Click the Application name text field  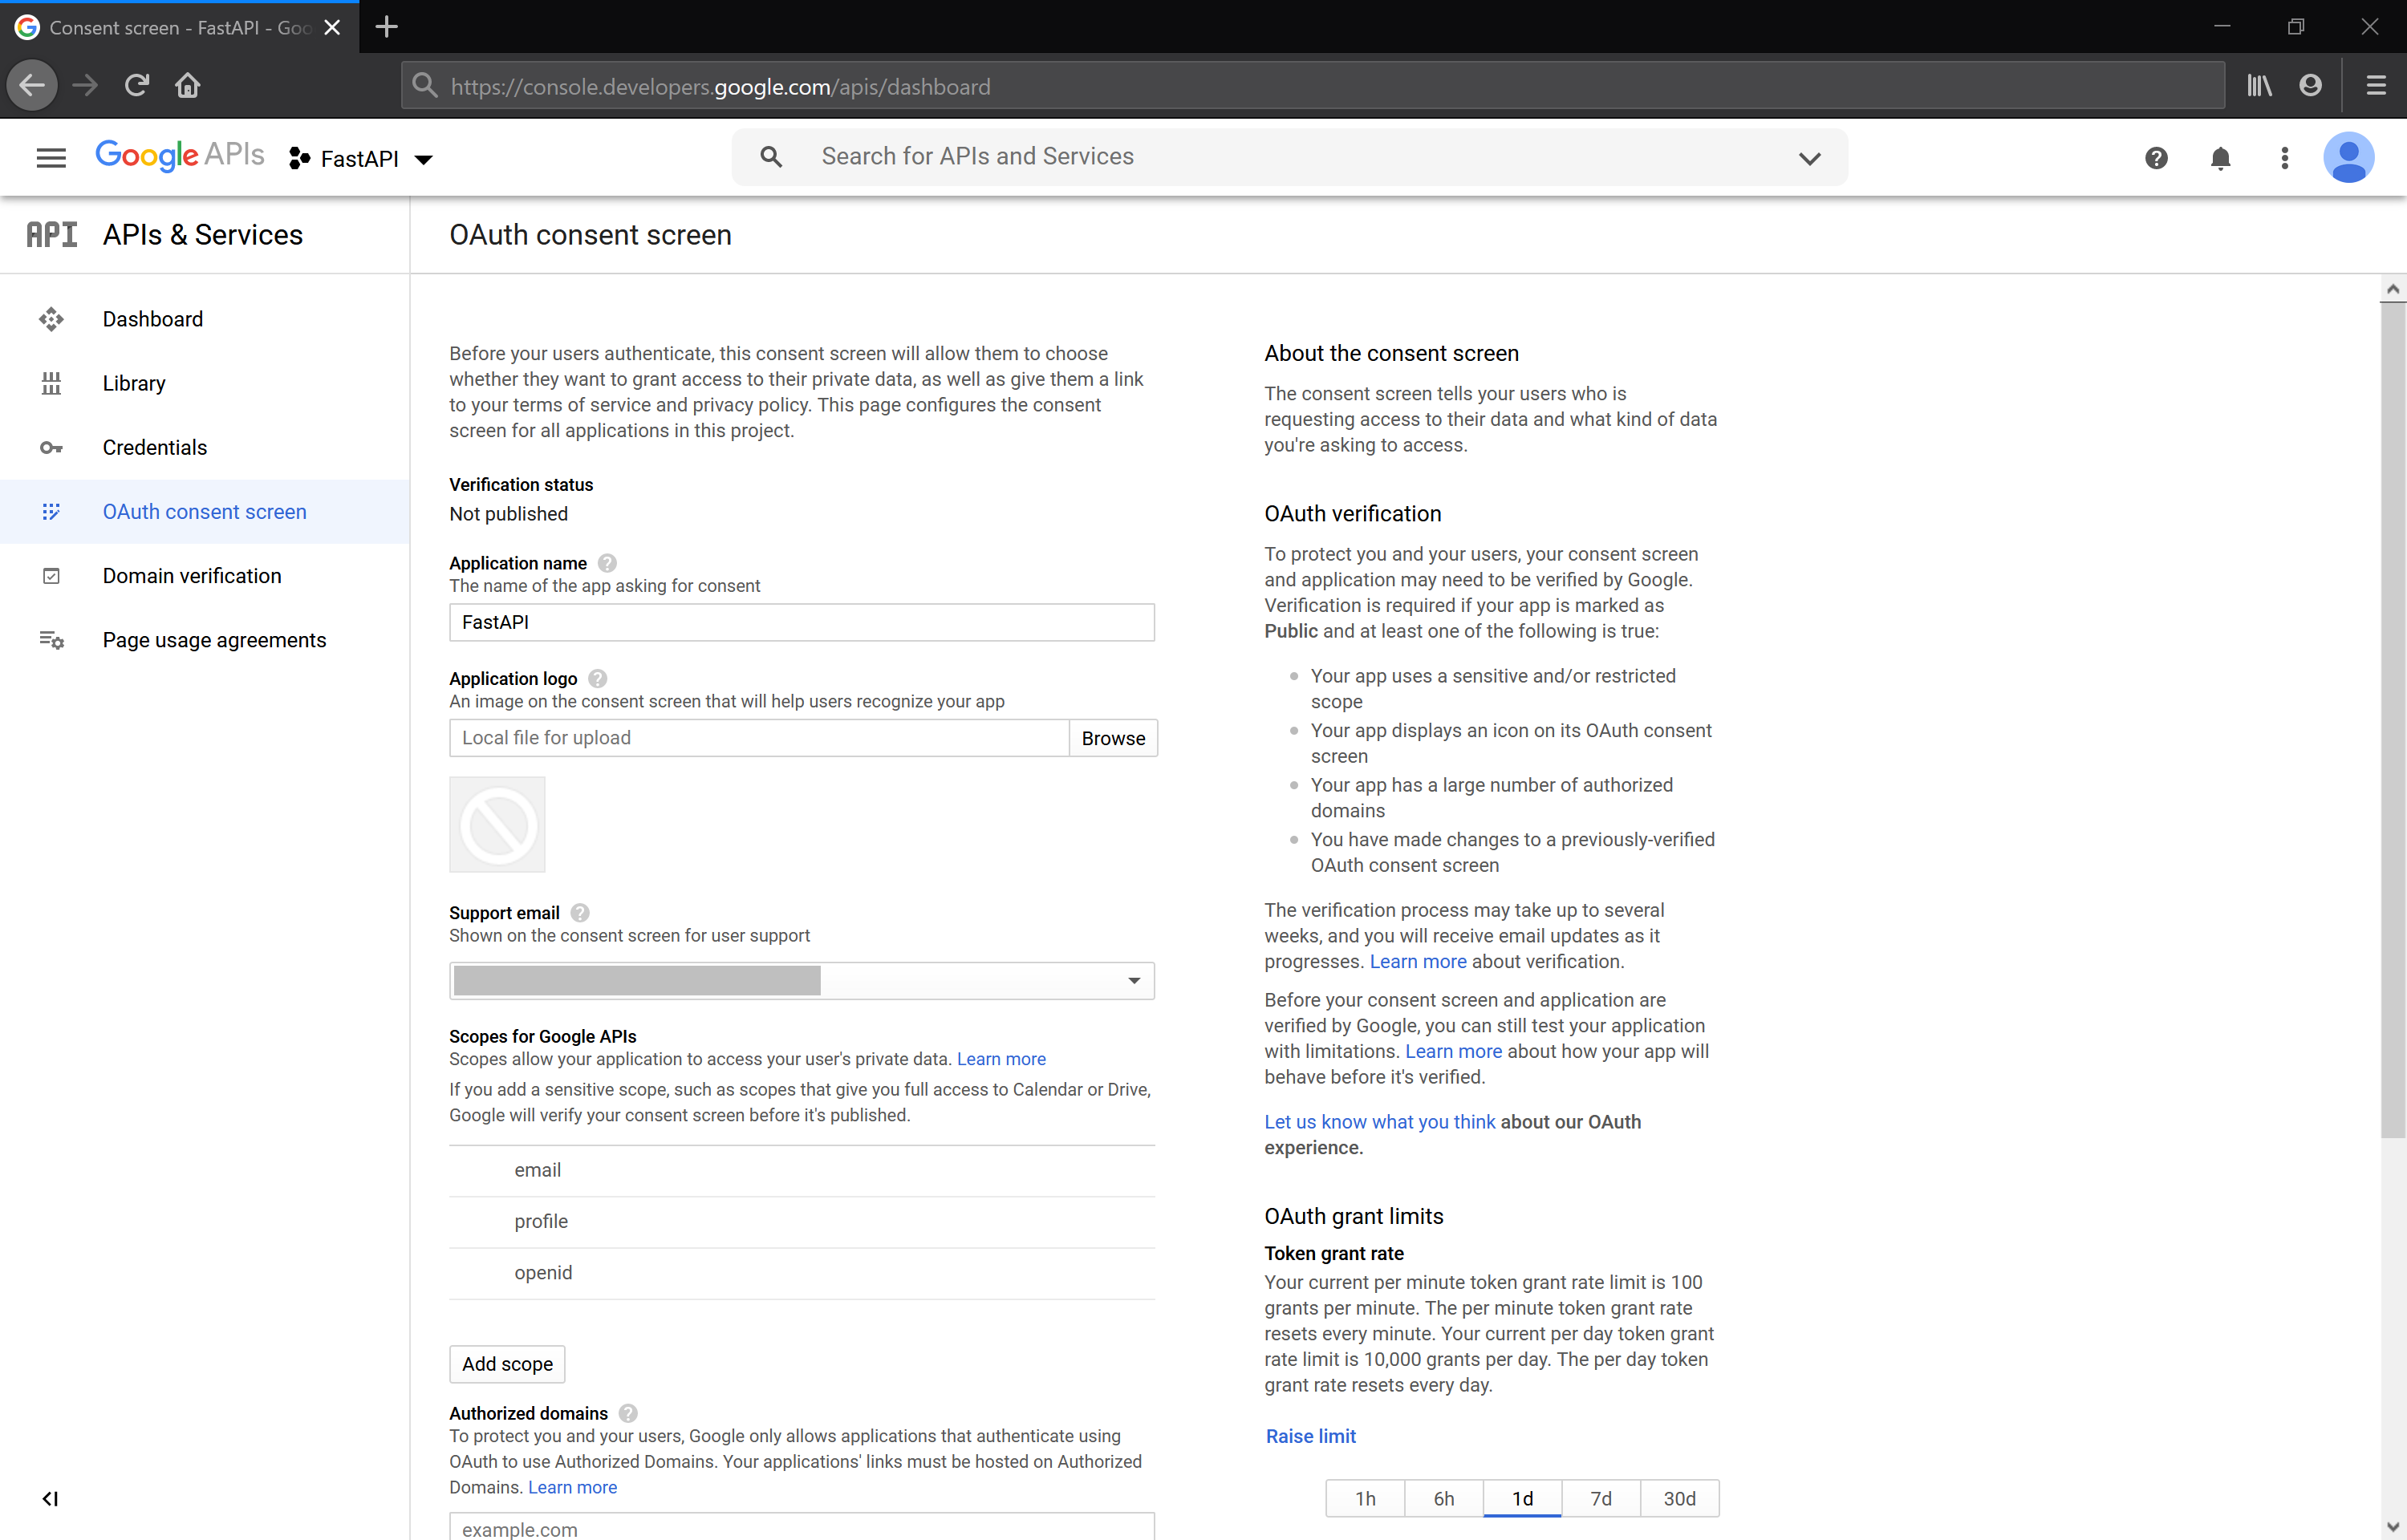pos(801,622)
